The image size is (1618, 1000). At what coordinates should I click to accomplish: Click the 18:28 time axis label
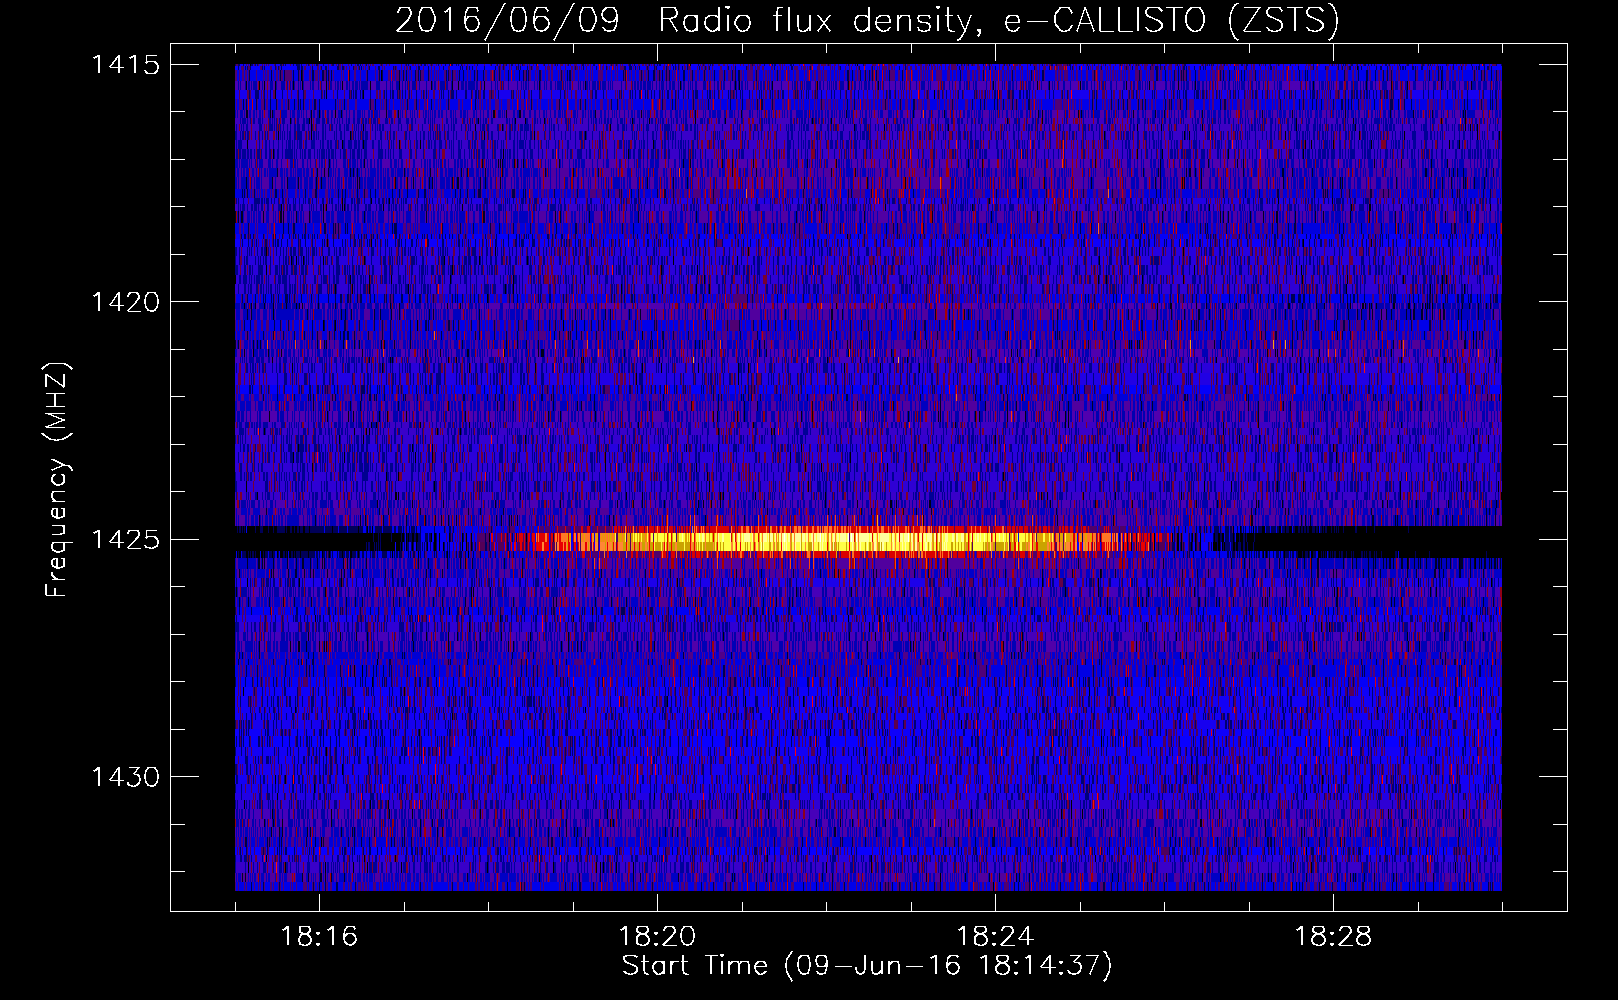pos(1333,937)
